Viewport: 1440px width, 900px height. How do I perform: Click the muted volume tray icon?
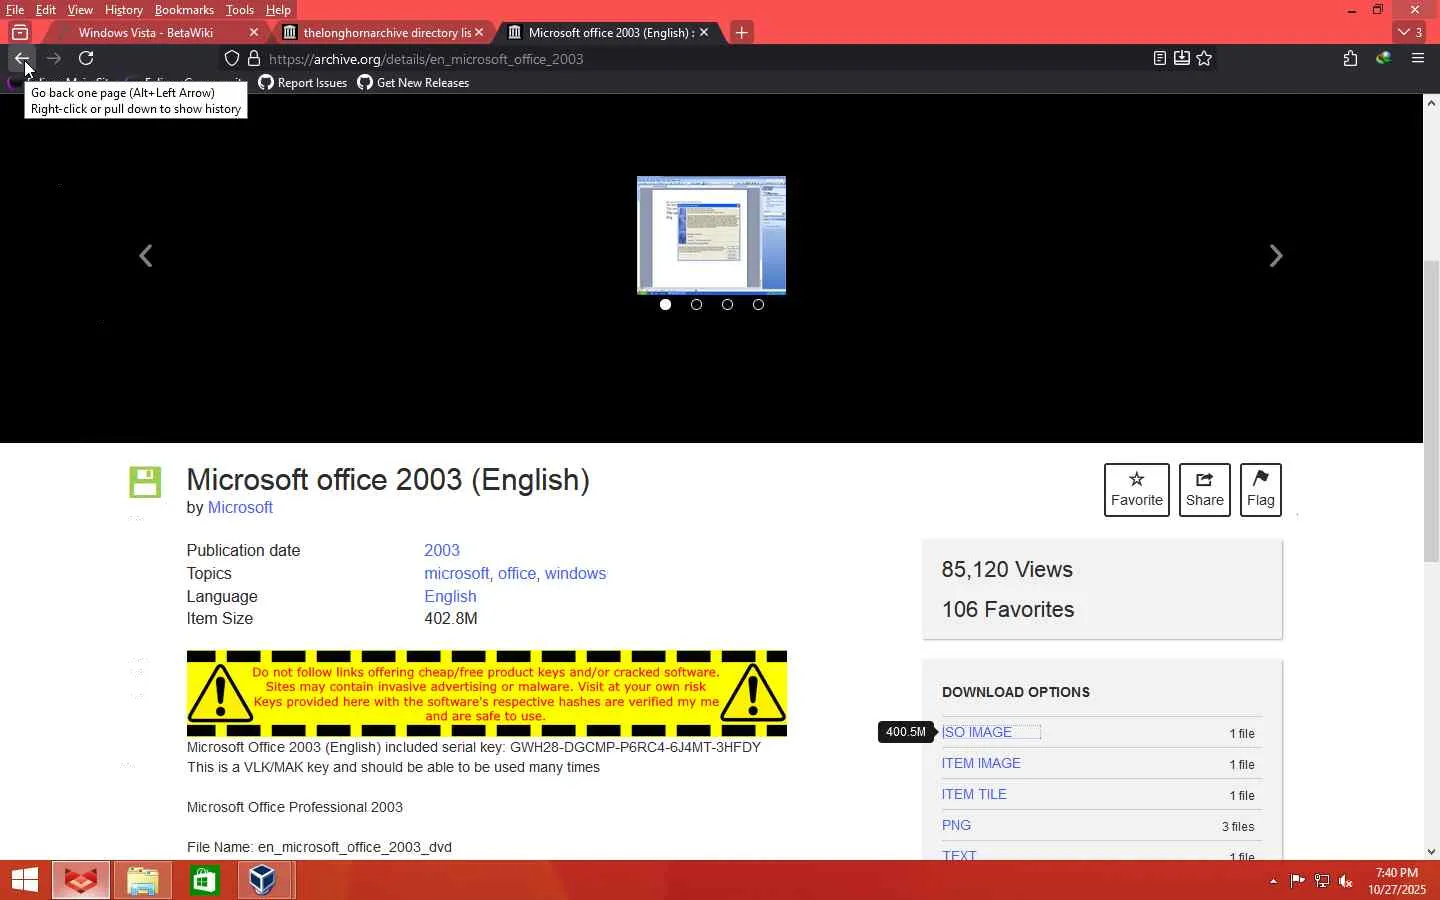[1346, 881]
